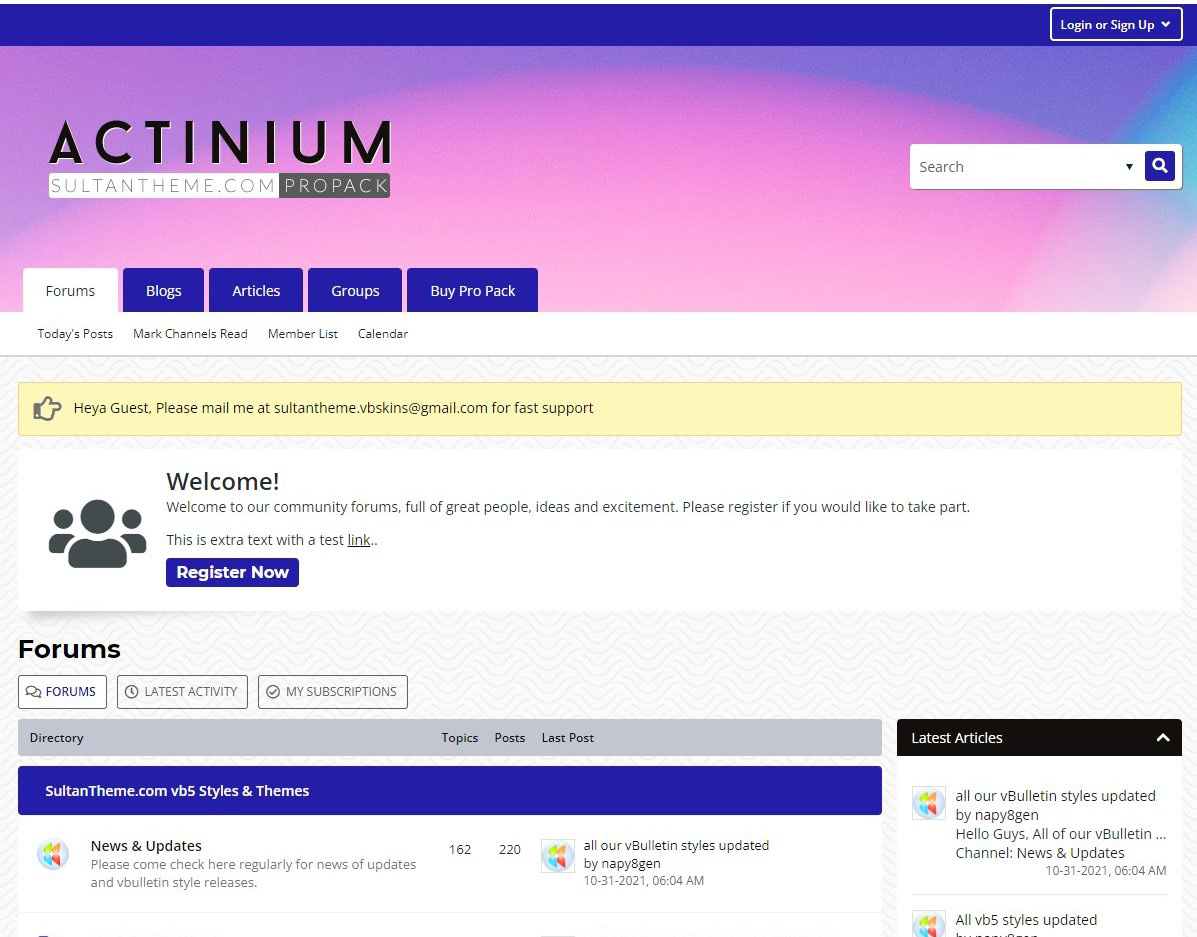Follow the test link in welcome text
Screen dimensions: 1197x937
pyautogui.click(x=359, y=540)
